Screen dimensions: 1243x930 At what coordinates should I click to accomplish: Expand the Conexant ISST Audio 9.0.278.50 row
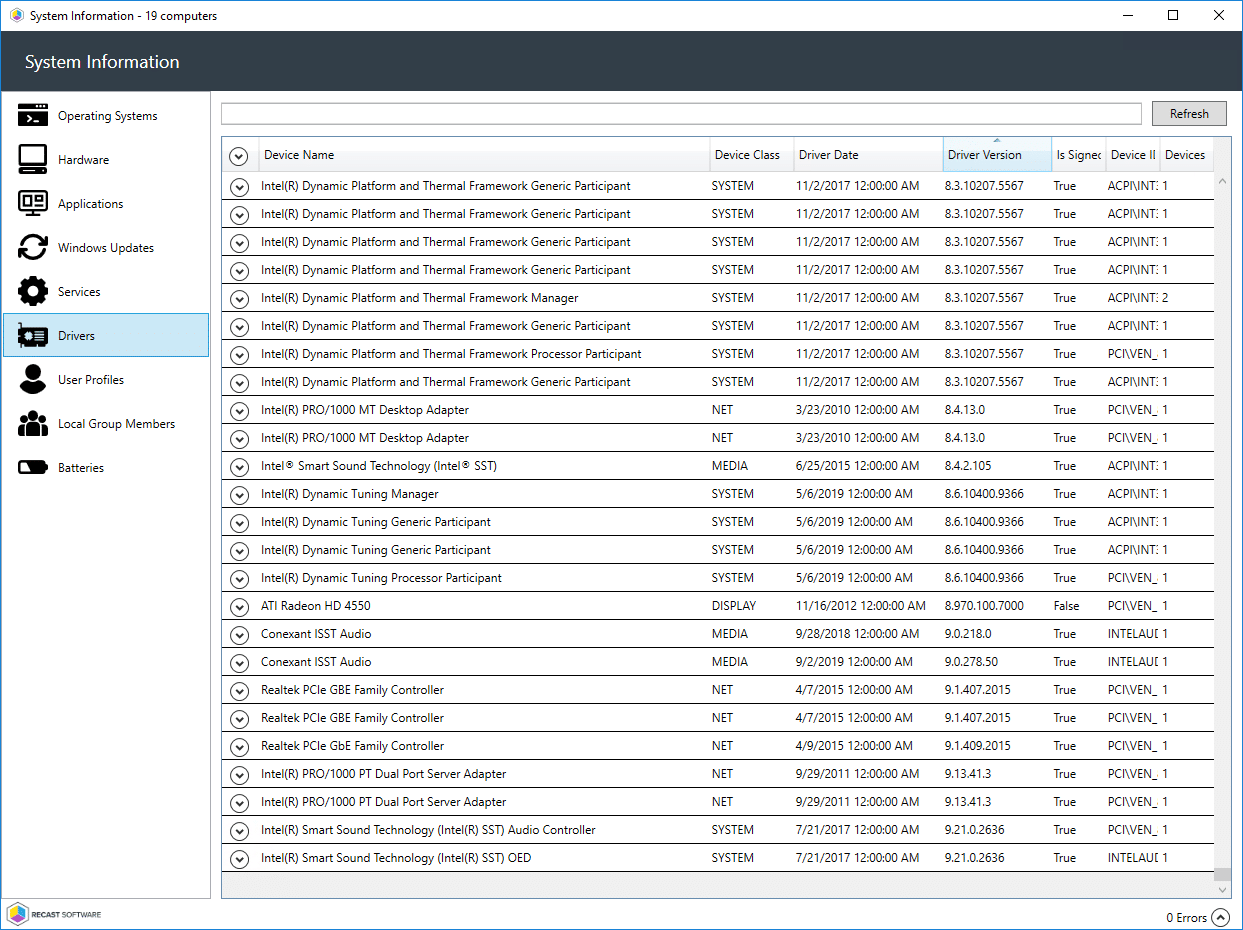(x=238, y=663)
